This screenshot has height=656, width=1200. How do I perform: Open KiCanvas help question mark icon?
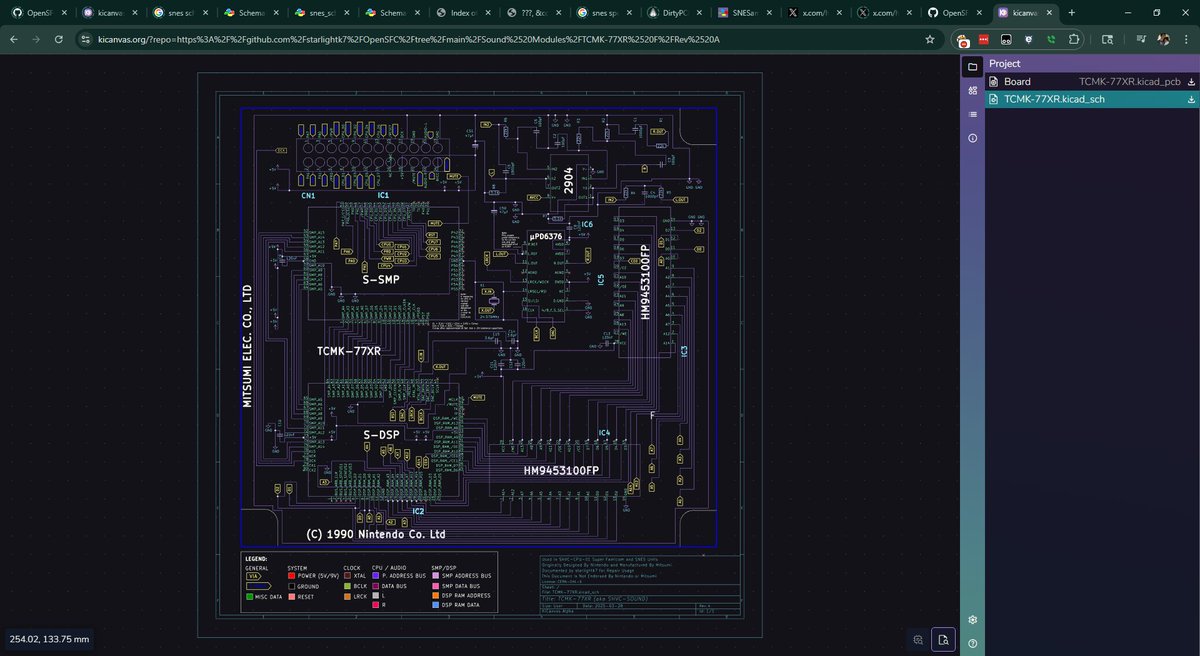(972, 642)
